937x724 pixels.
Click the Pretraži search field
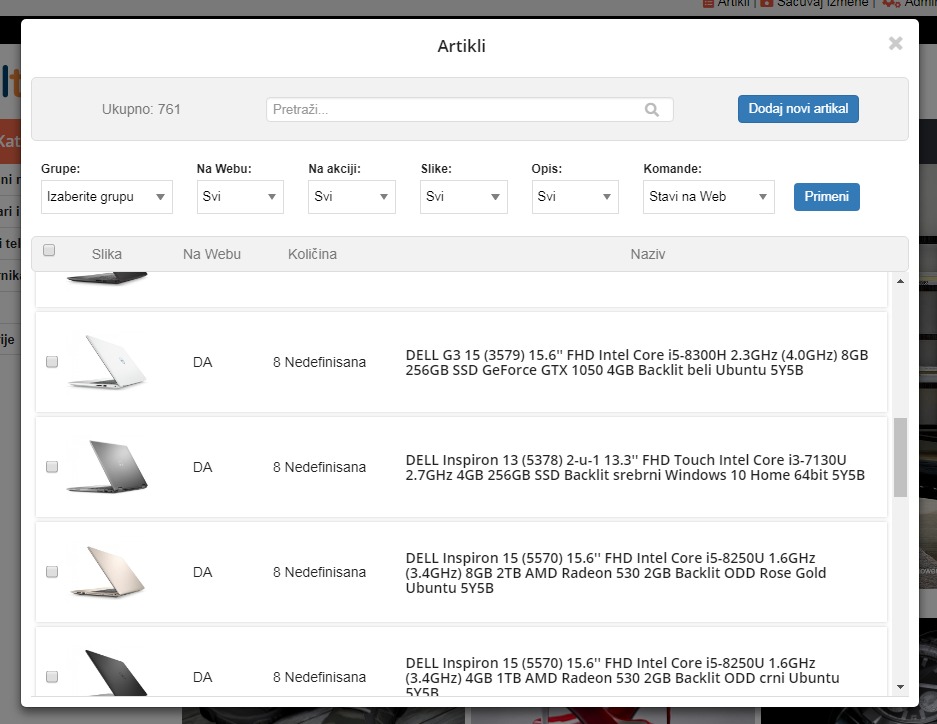point(470,110)
